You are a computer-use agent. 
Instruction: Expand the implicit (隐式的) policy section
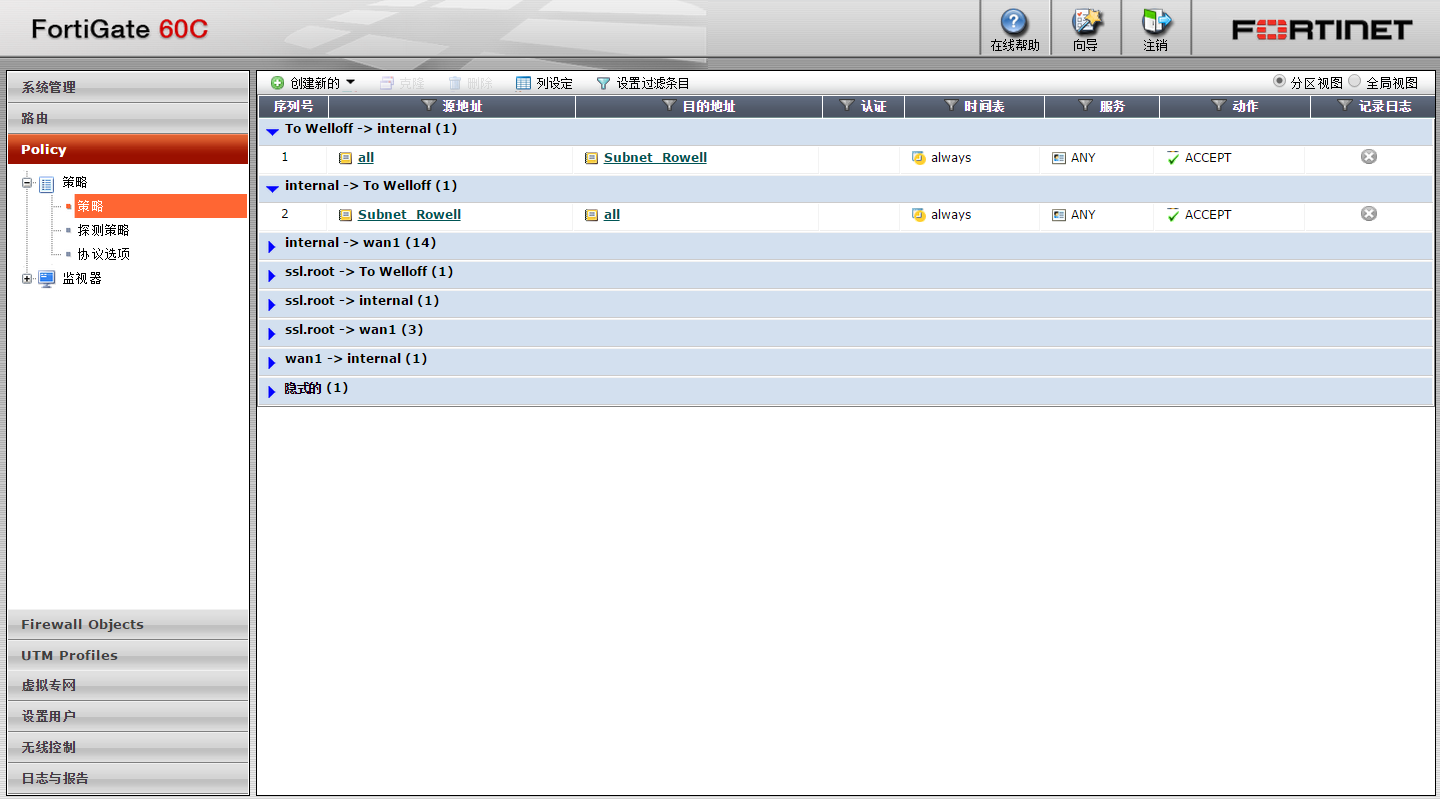[272, 391]
